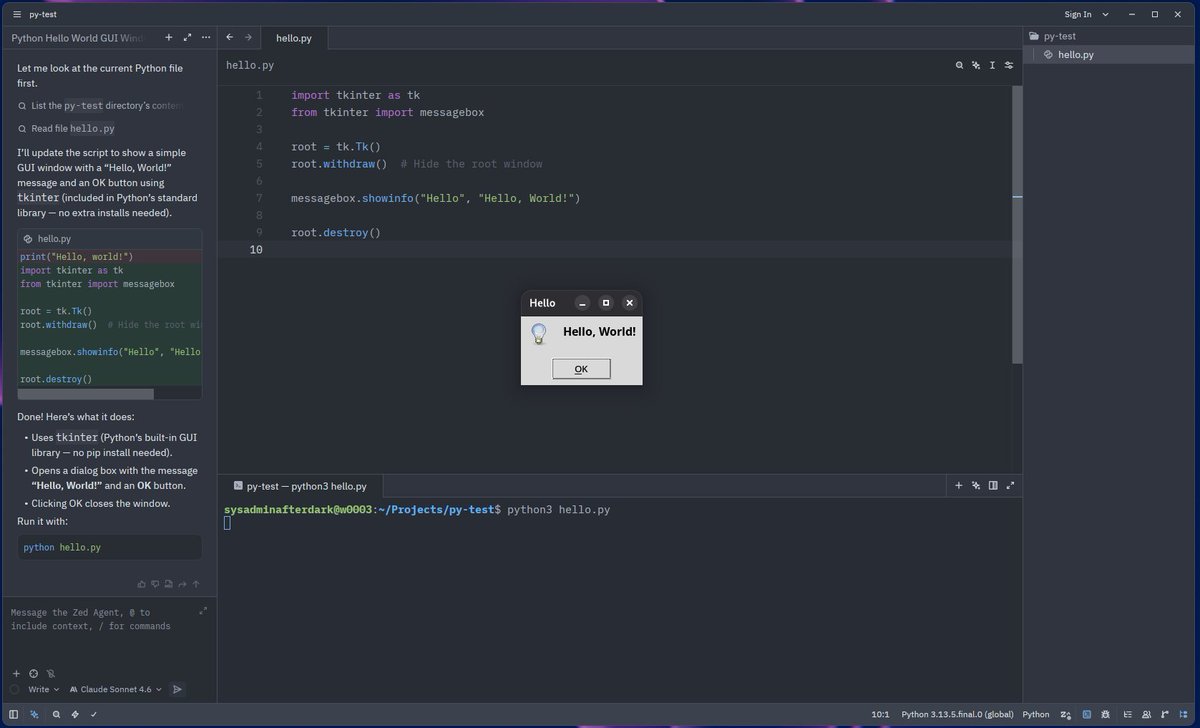Click the 10:1 cursor position in status bar
The height and width of the screenshot is (728, 1200).
[x=880, y=714]
